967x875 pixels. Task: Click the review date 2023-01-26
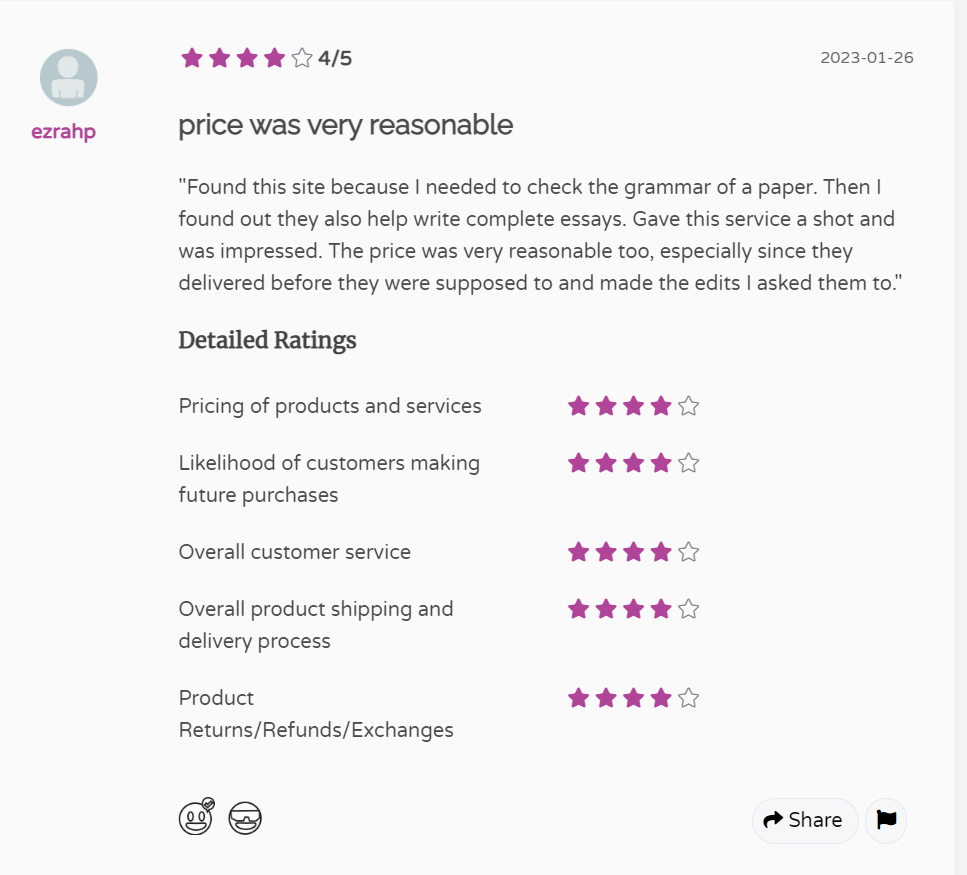[866, 58]
